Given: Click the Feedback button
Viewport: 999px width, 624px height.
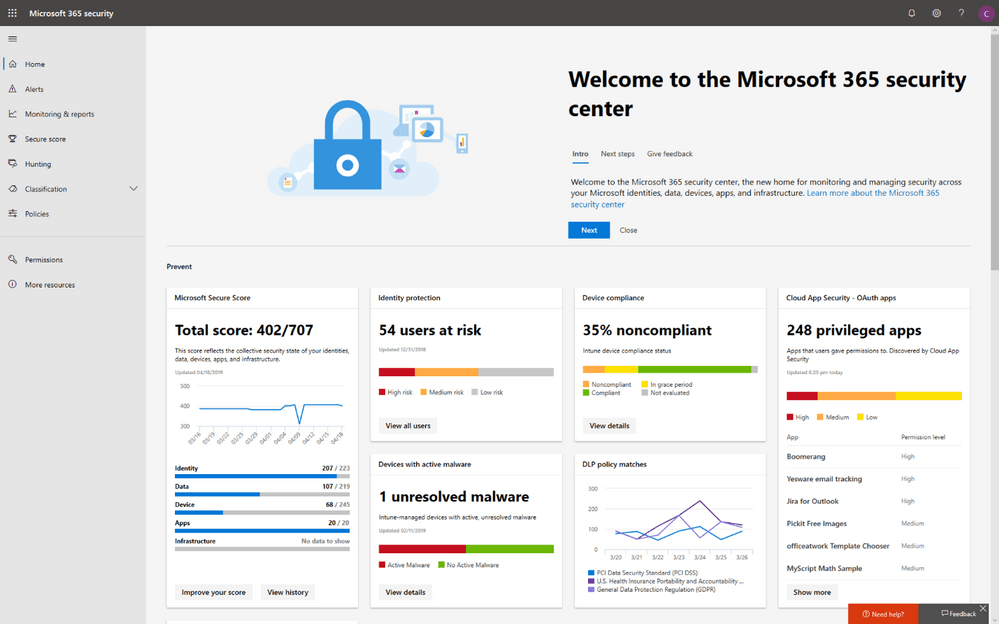Looking at the screenshot, I should click(958, 614).
